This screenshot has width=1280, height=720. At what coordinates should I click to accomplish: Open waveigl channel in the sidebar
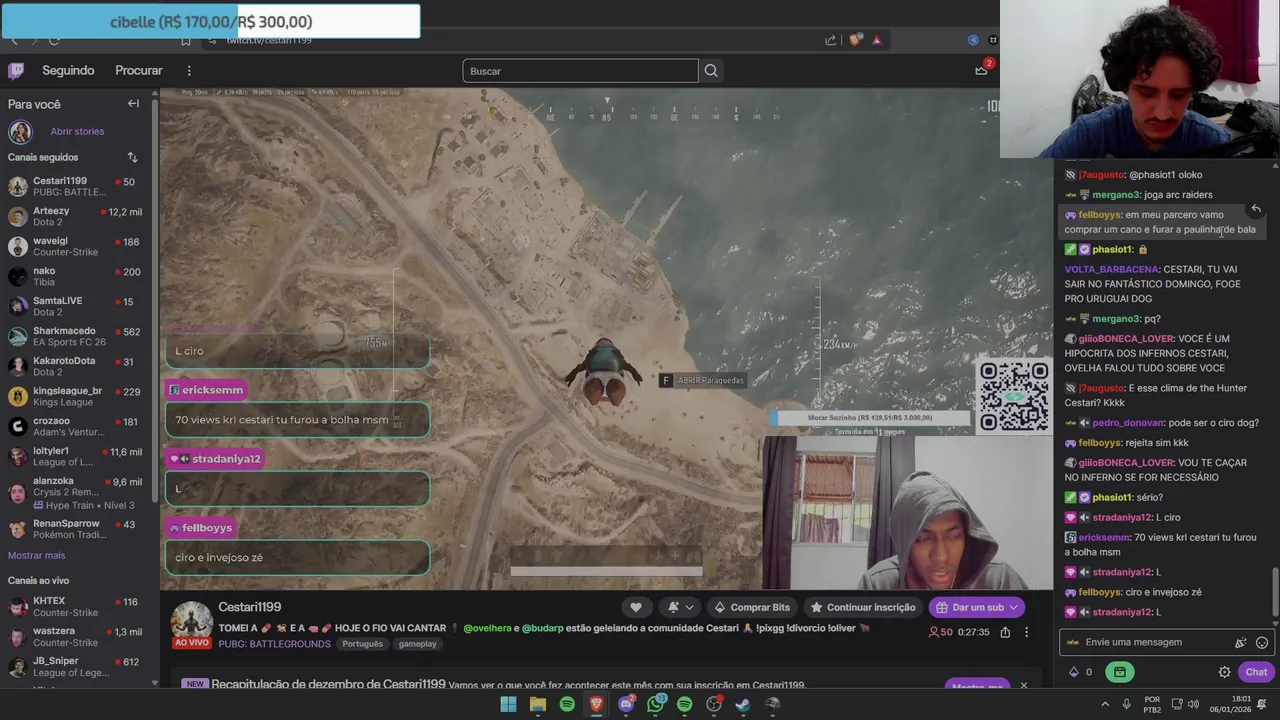[75, 246]
